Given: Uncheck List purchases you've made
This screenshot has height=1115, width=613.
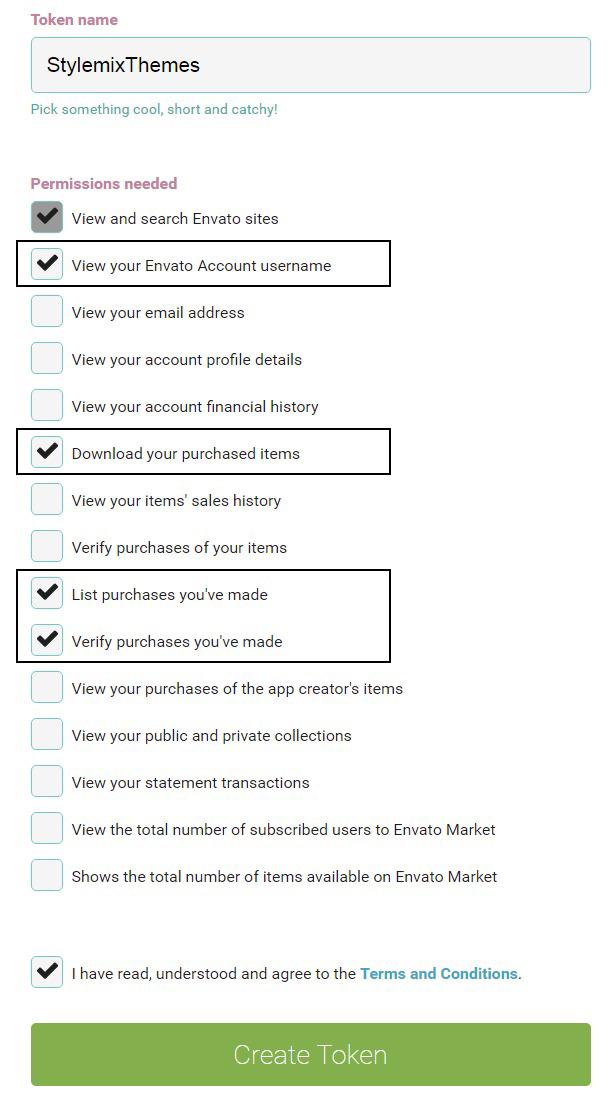Looking at the screenshot, I should point(47,593).
